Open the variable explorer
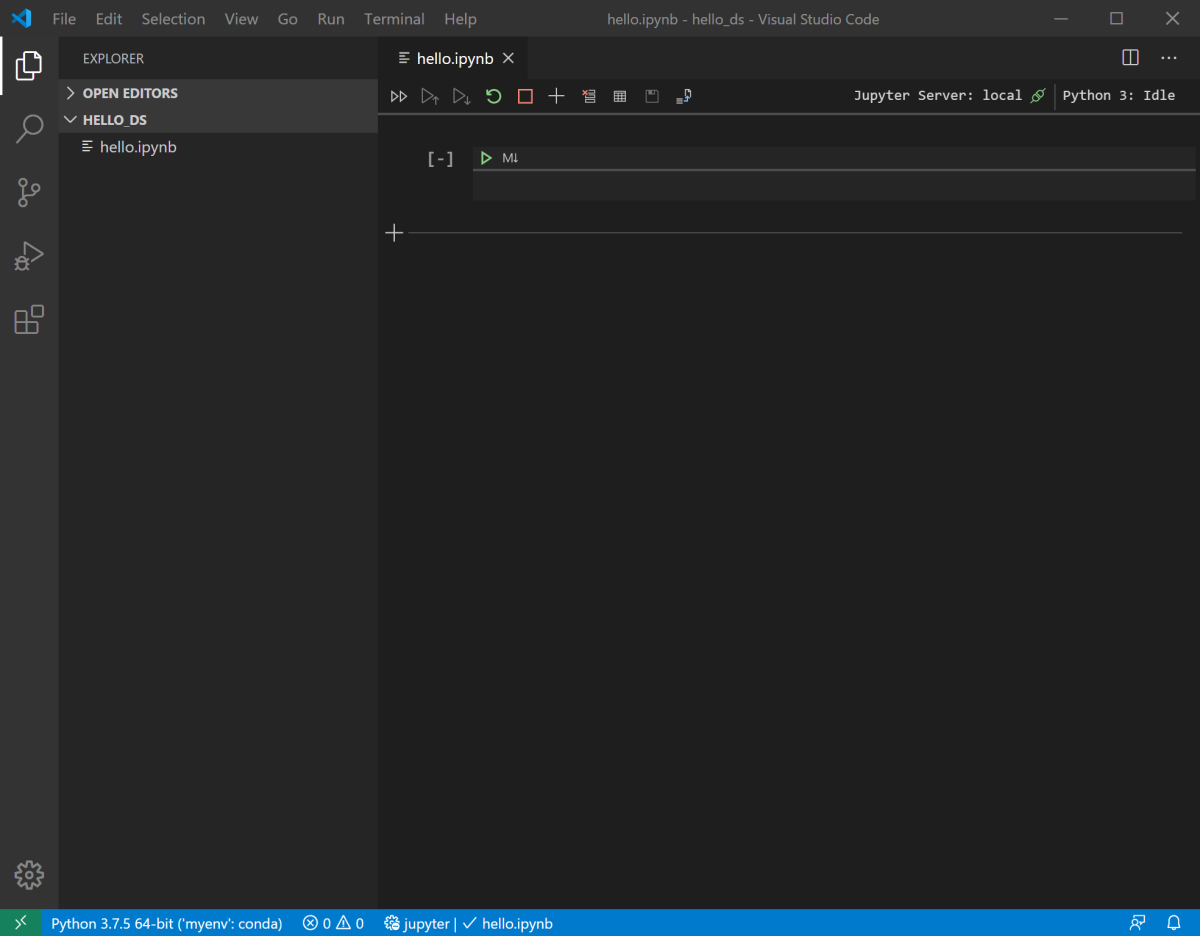1200x936 pixels. (x=619, y=96)
